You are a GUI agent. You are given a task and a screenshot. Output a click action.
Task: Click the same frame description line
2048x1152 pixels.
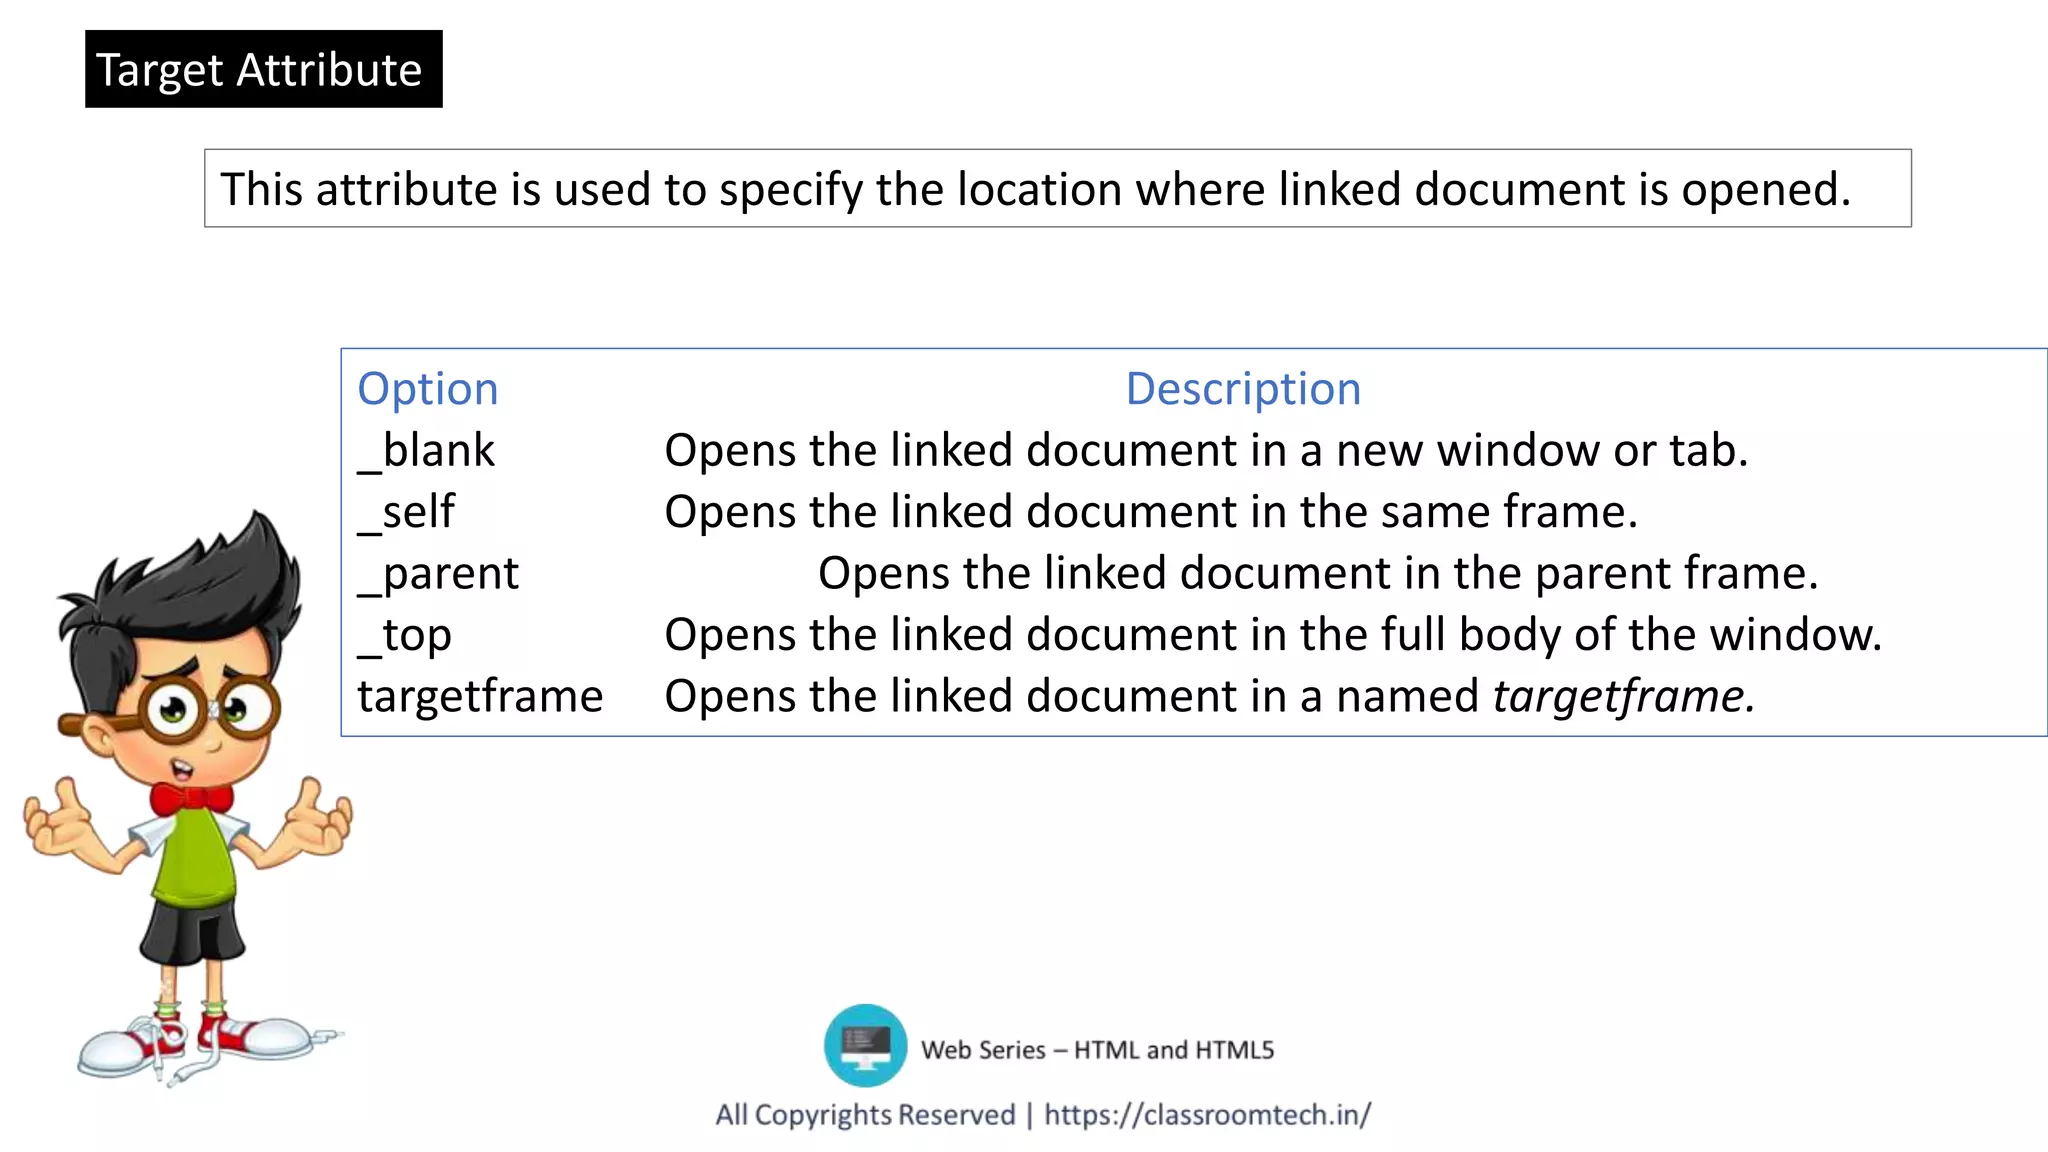tap(1150, 512)
